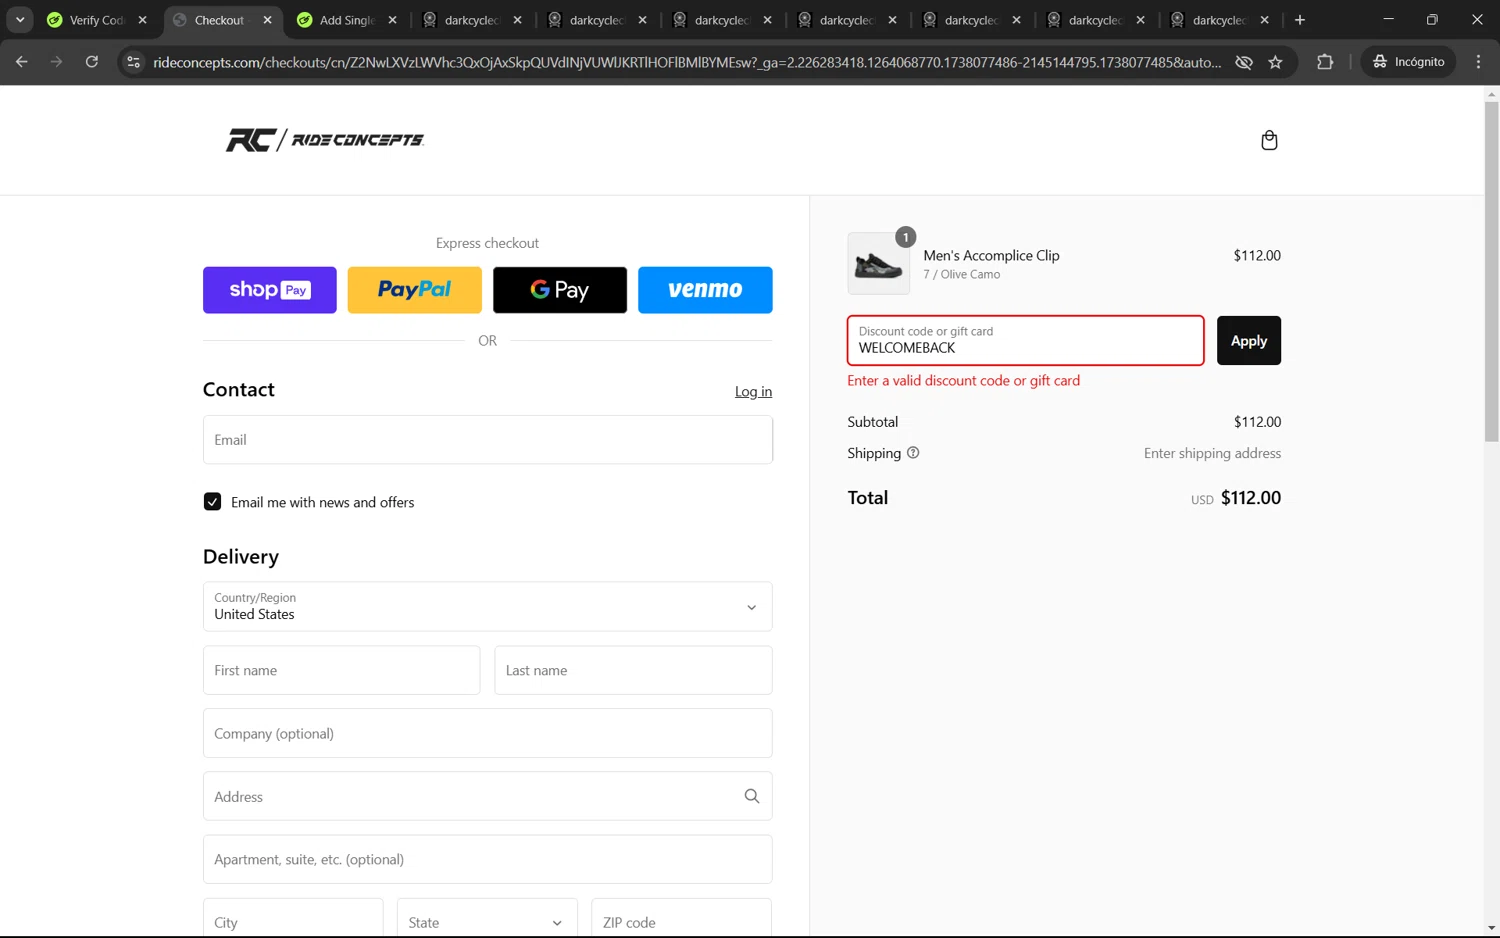Switch to the Add Single tab

click(x=347, y=20)
